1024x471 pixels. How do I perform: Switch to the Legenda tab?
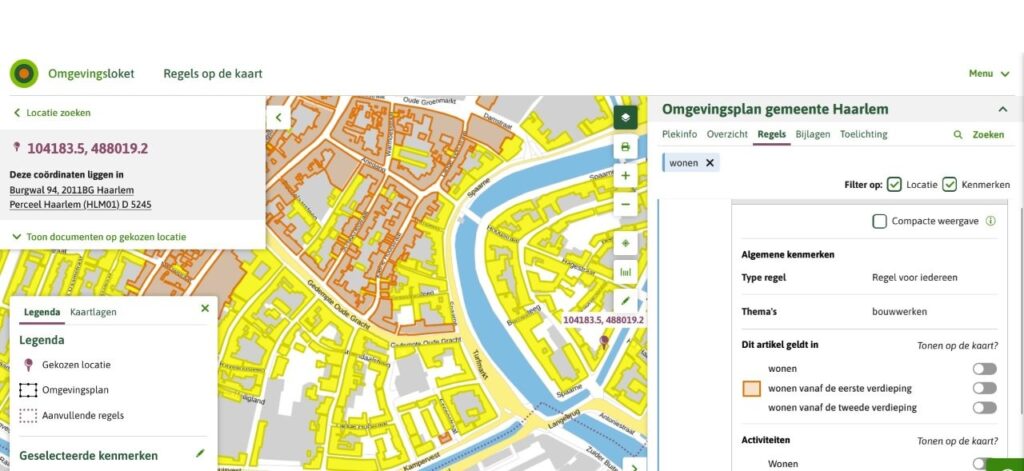(42, 312)
